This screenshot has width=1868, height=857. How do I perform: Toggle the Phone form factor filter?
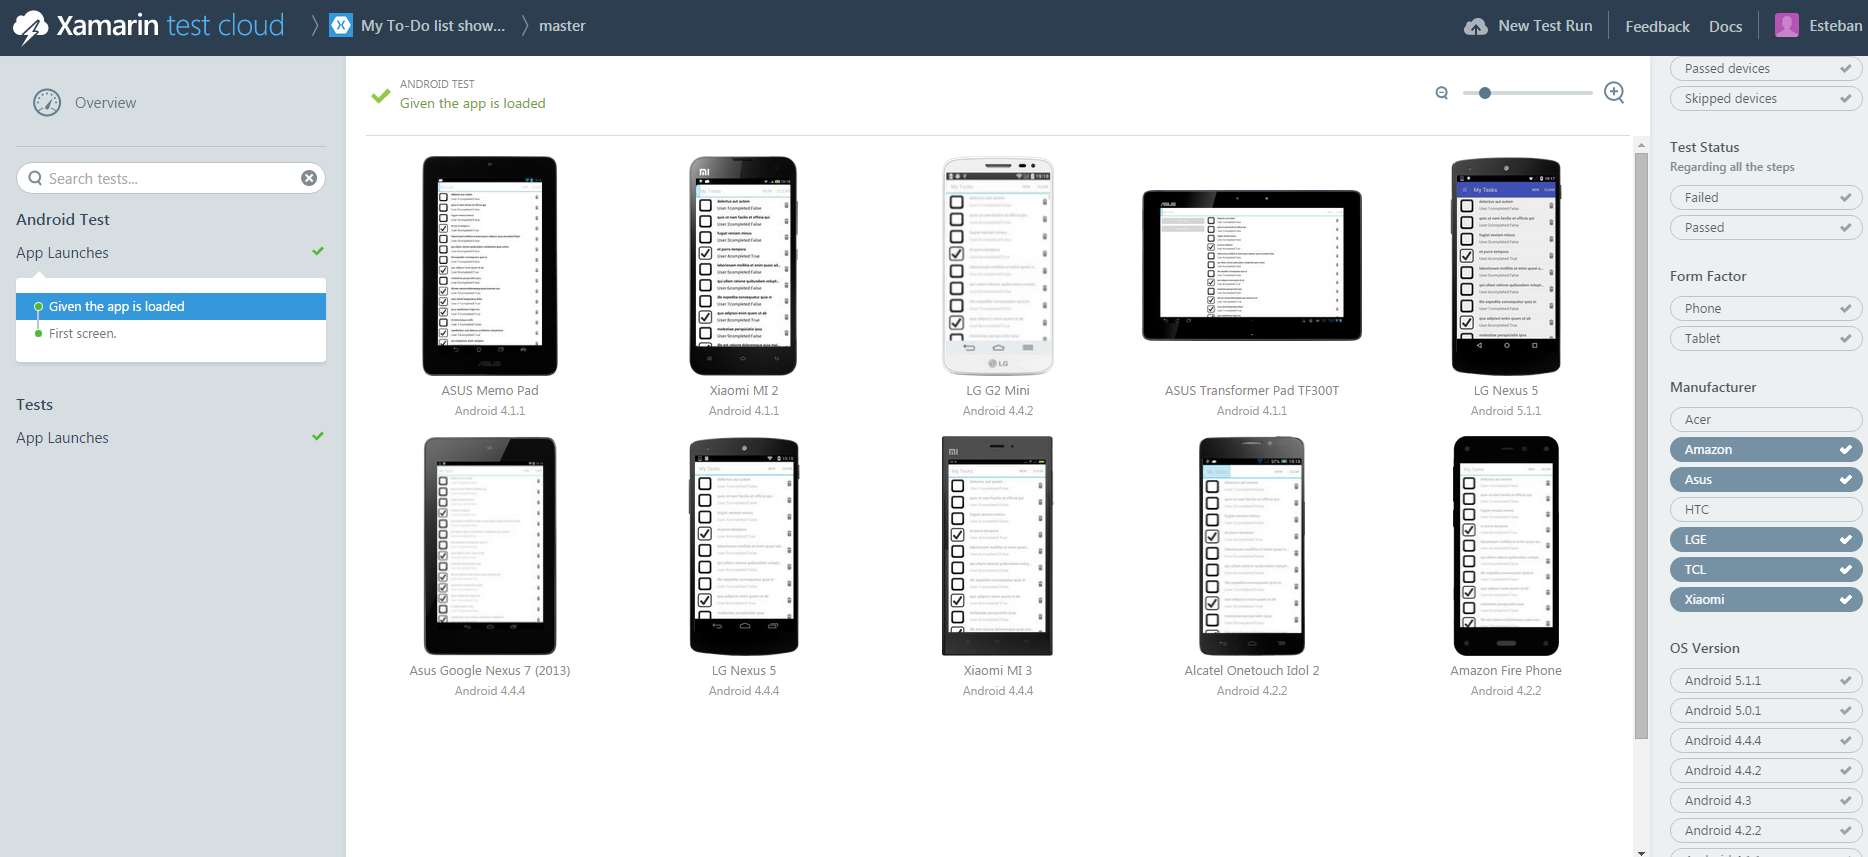(1766, 309)
